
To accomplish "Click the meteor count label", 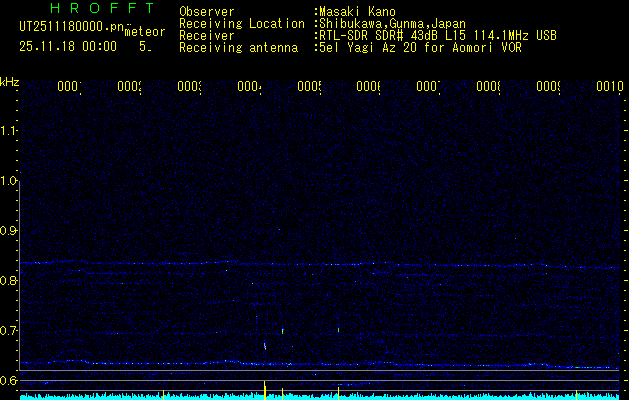I will [145, 32].
